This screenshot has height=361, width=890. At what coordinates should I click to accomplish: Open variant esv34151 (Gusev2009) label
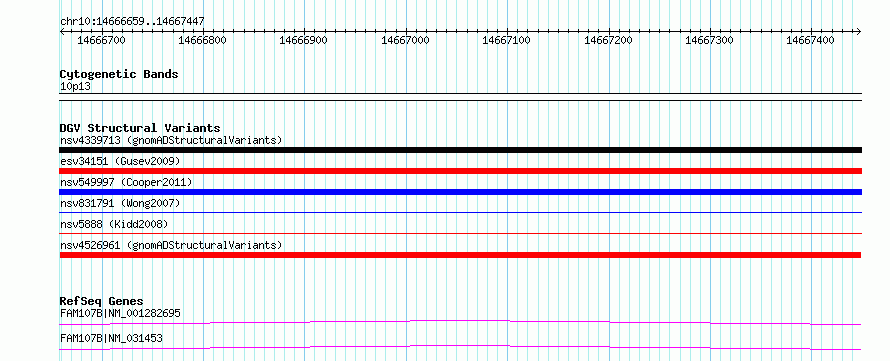pos(120,161)
